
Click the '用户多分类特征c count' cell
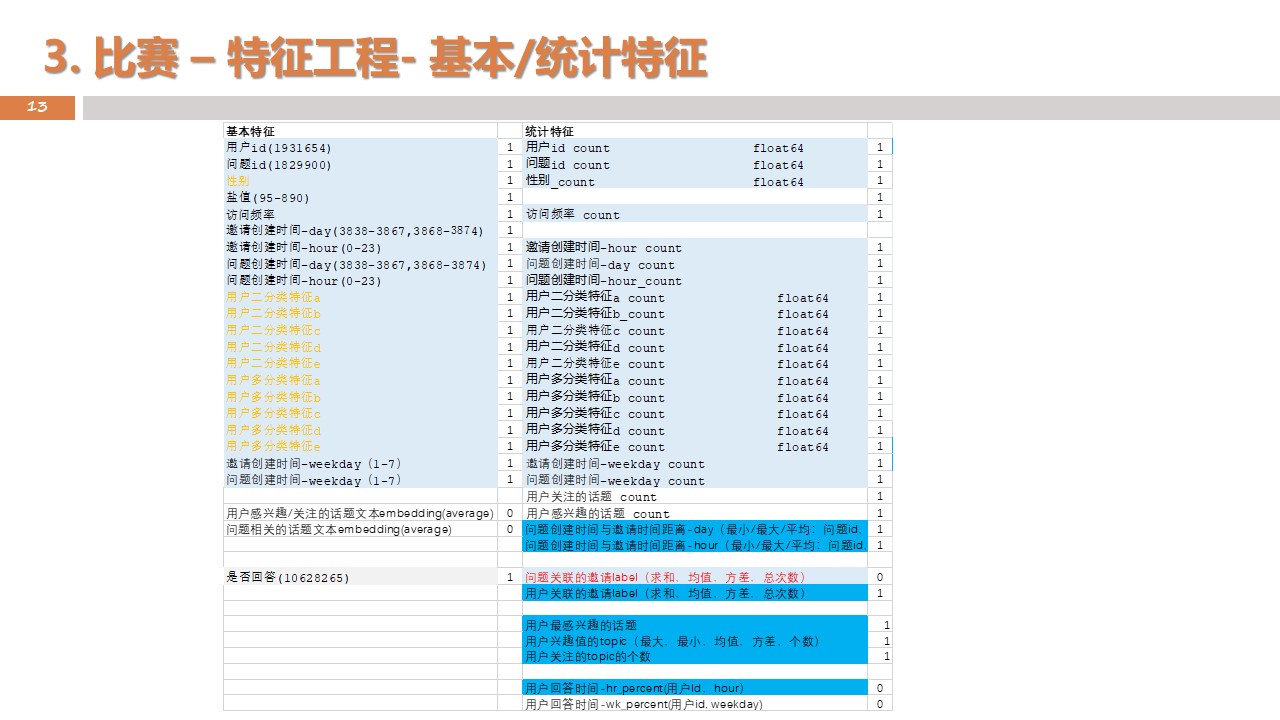click(695, 413)
